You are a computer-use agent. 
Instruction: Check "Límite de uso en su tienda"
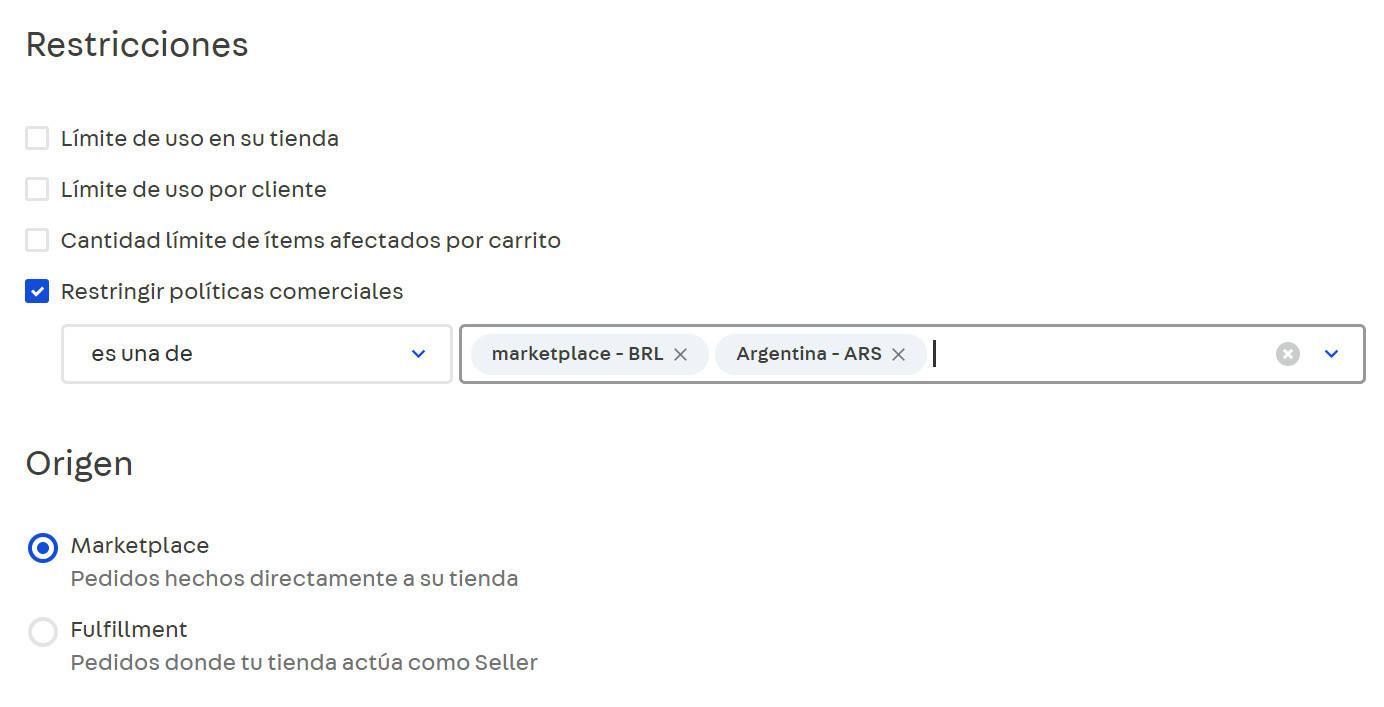(37, 137)
